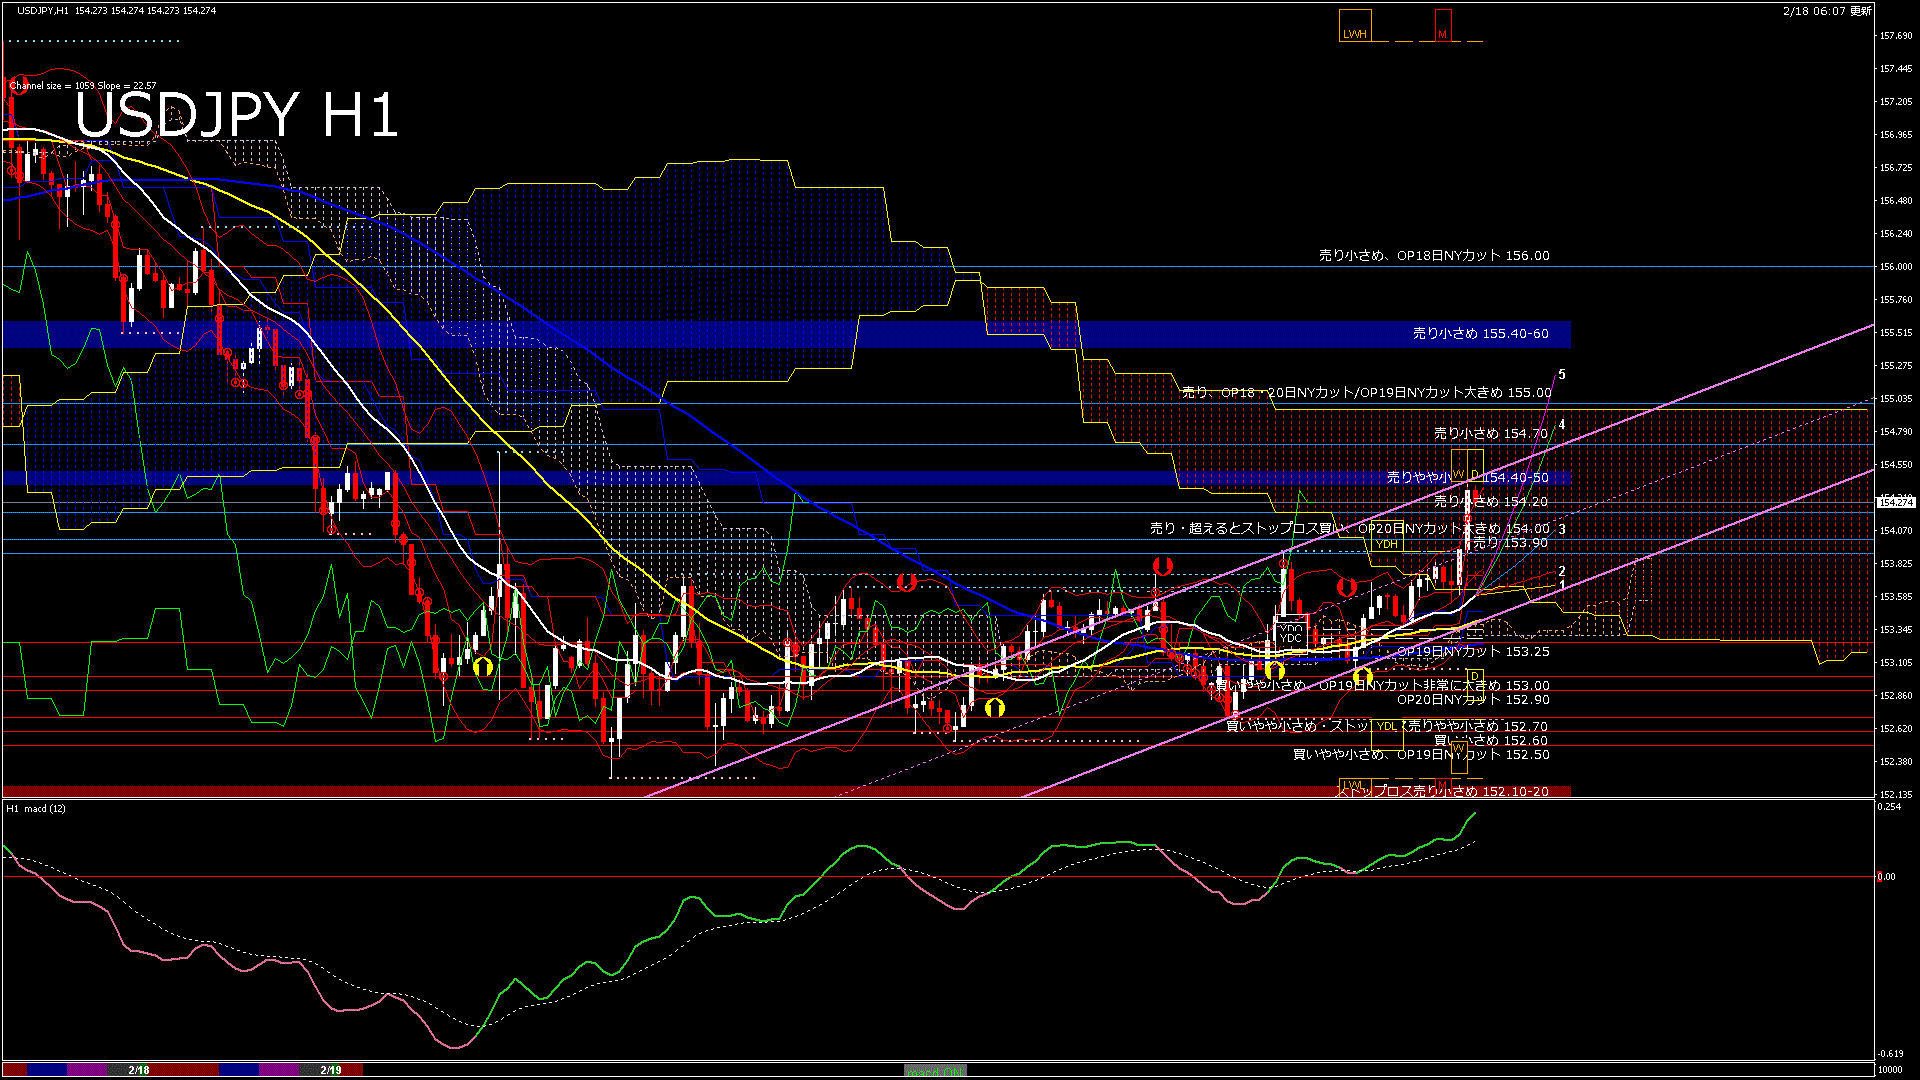1920x1080 pixels.
Task: Click the OP19 NY cut 153.25 label
Action: (1472, 651)
